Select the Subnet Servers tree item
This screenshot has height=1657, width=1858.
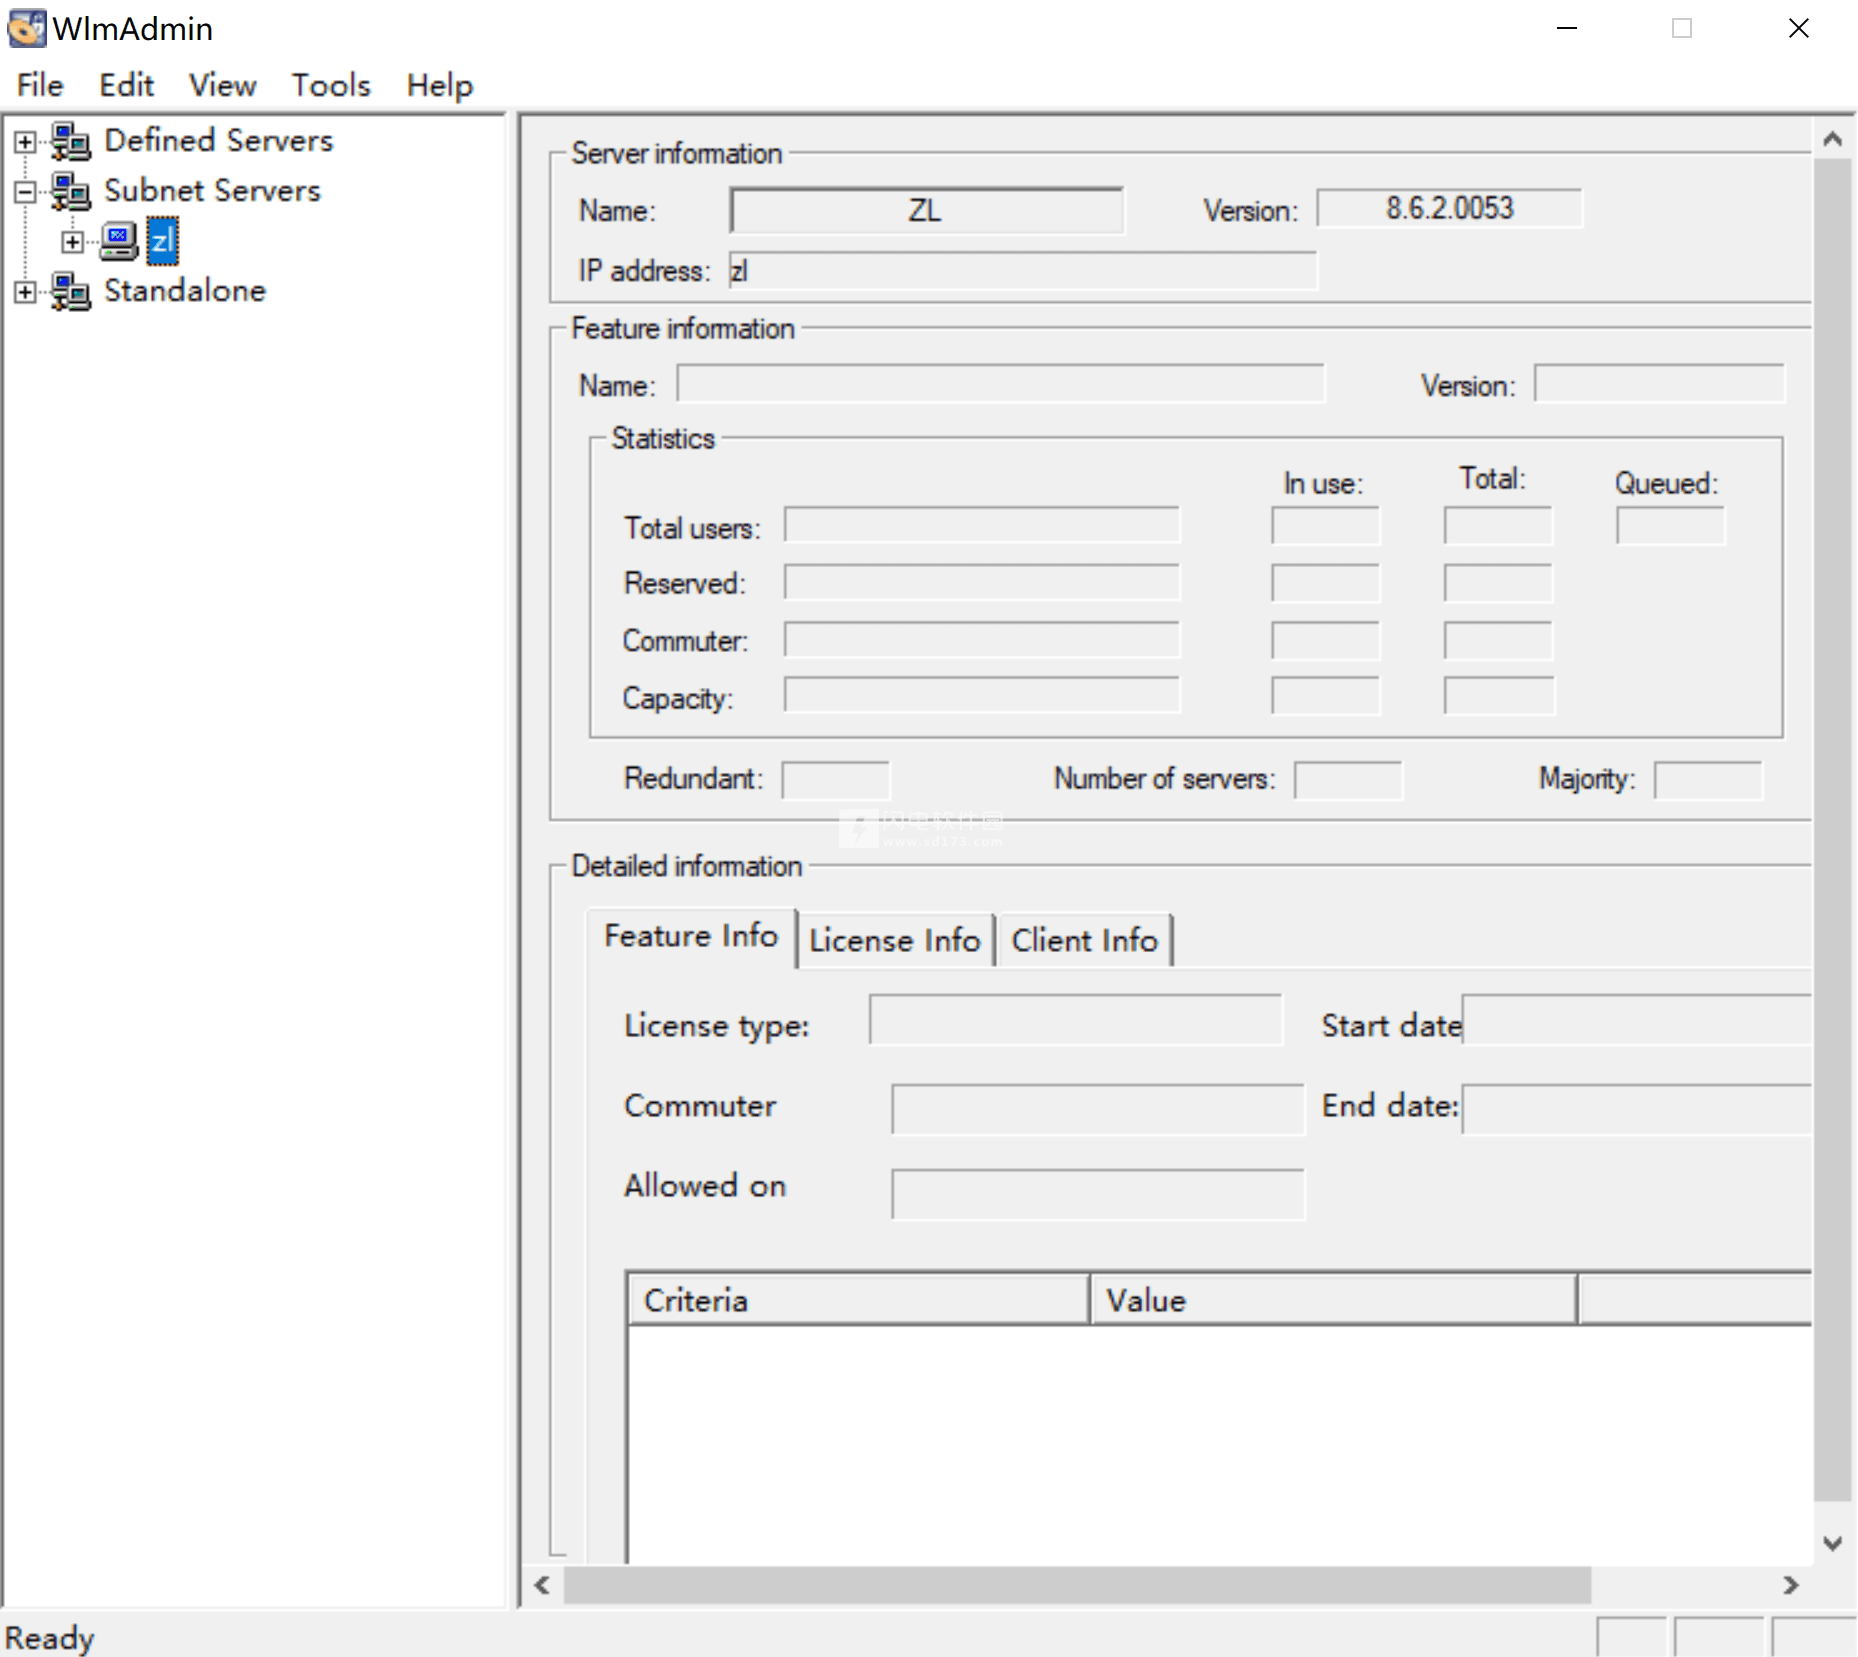pyautogui.click(x=212, y=191)
